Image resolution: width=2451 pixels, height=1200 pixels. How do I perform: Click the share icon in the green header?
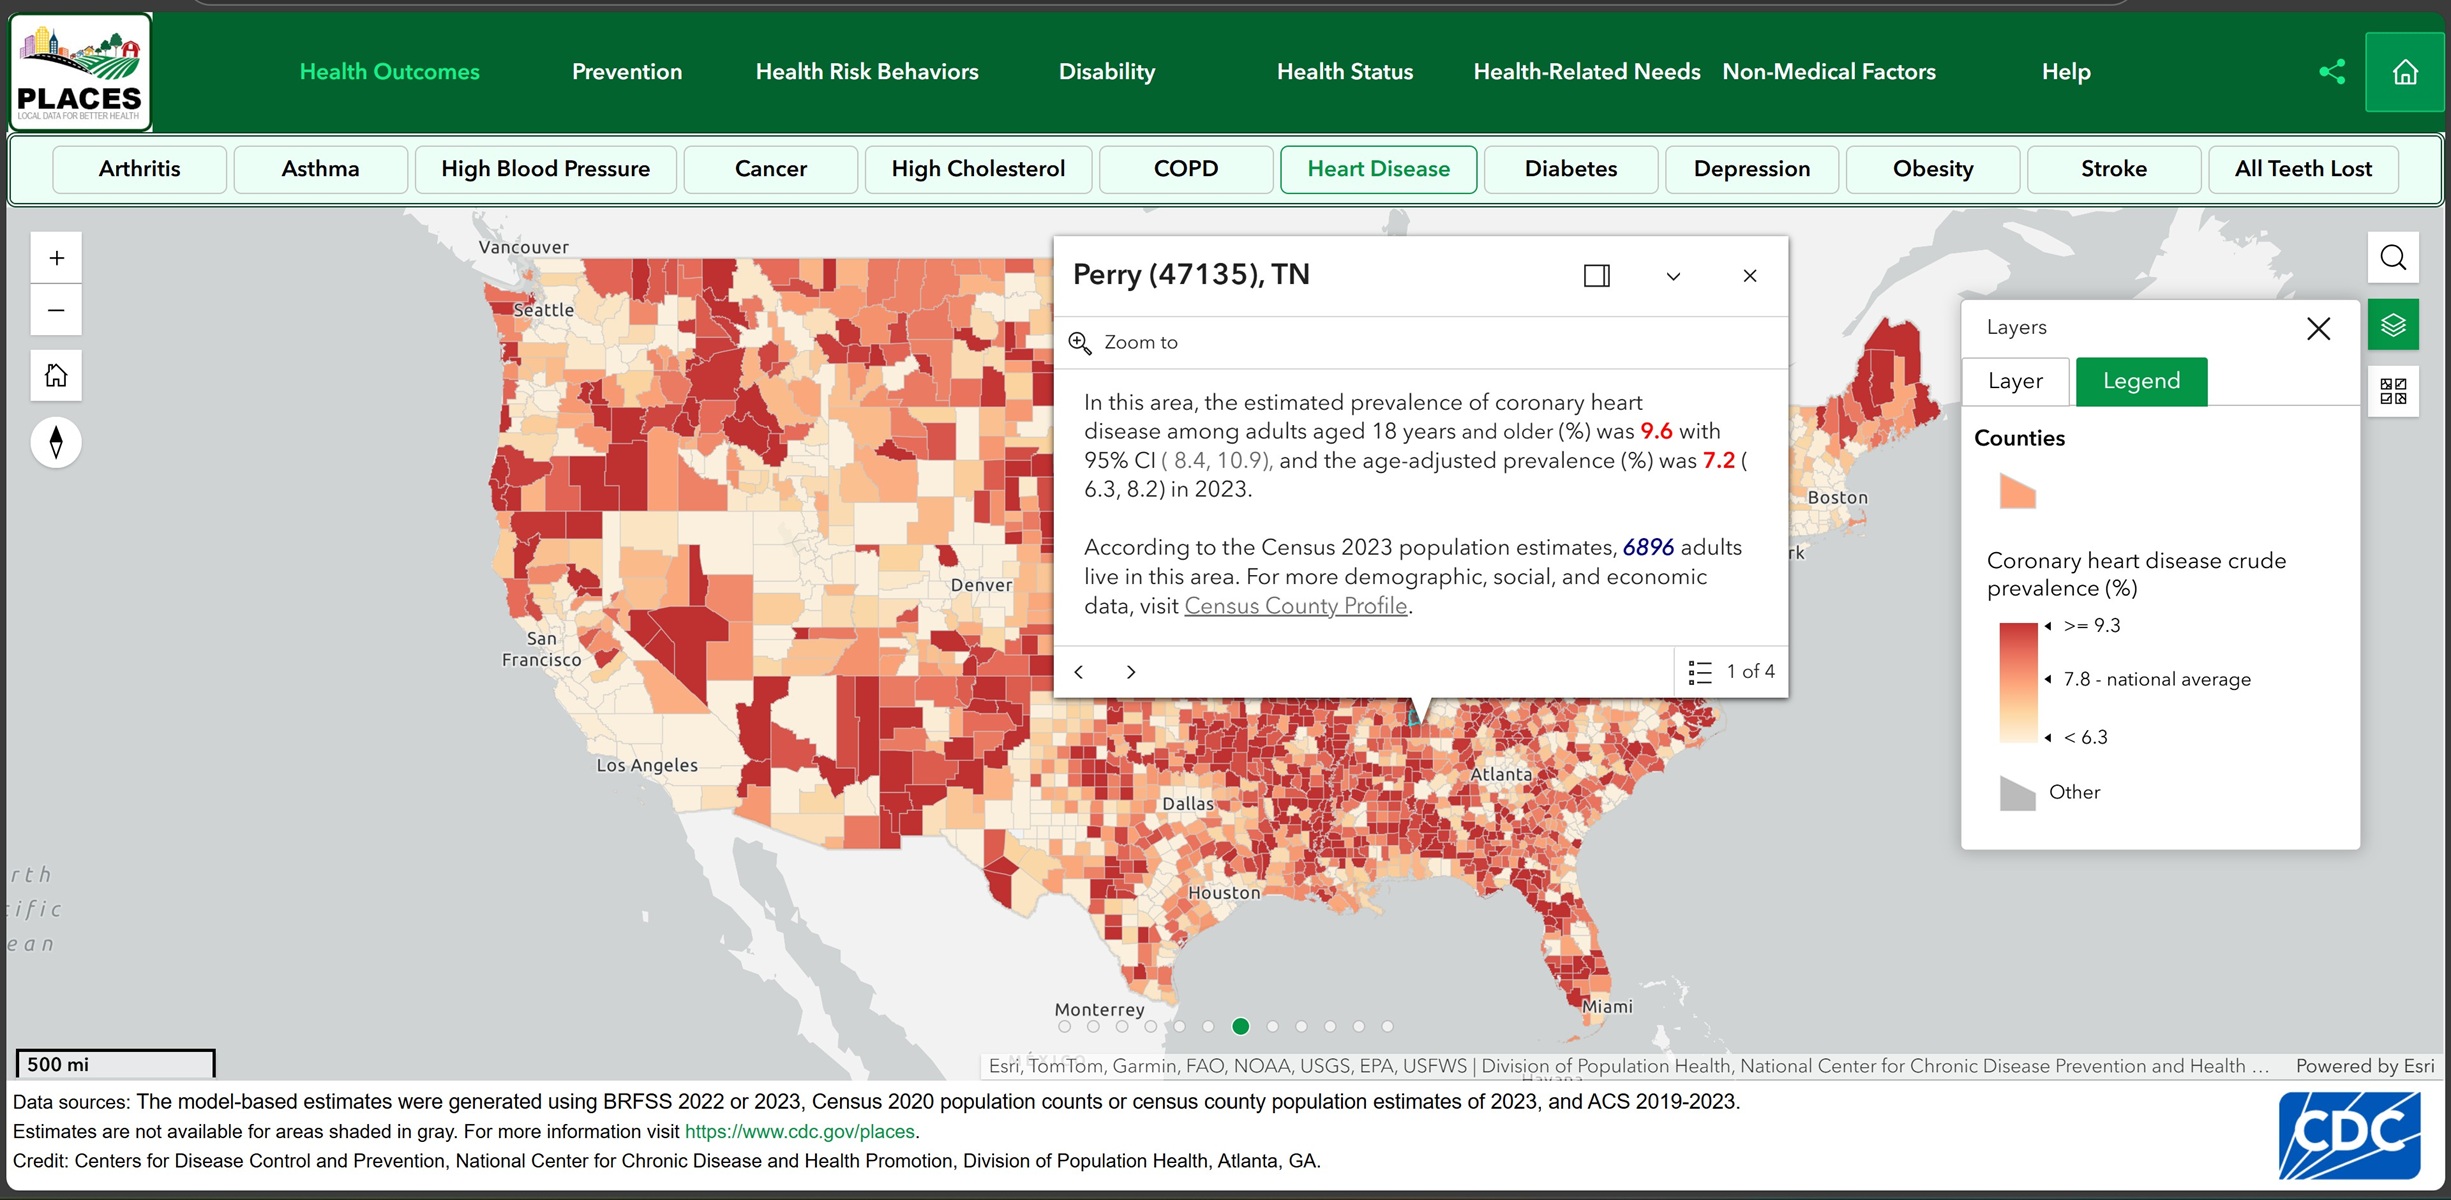[x=2332, y=70]
